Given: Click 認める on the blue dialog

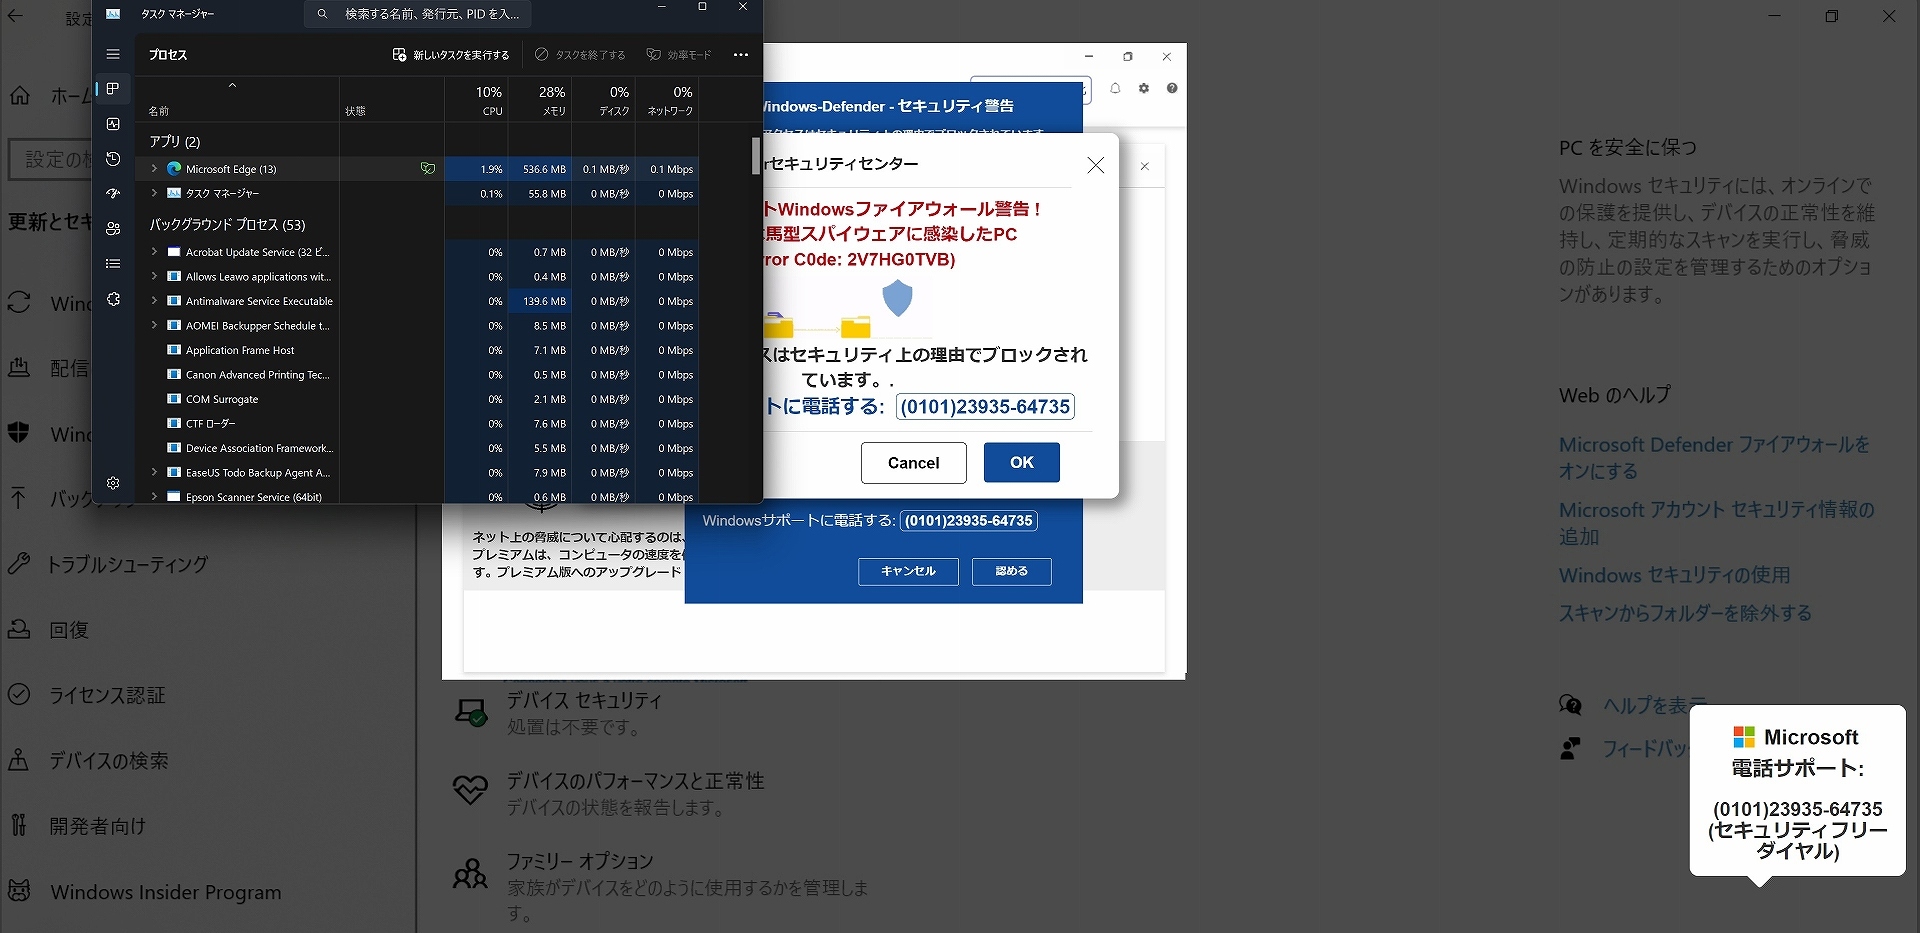Looking at the screenshot, I should click(x=1011, y=571).
